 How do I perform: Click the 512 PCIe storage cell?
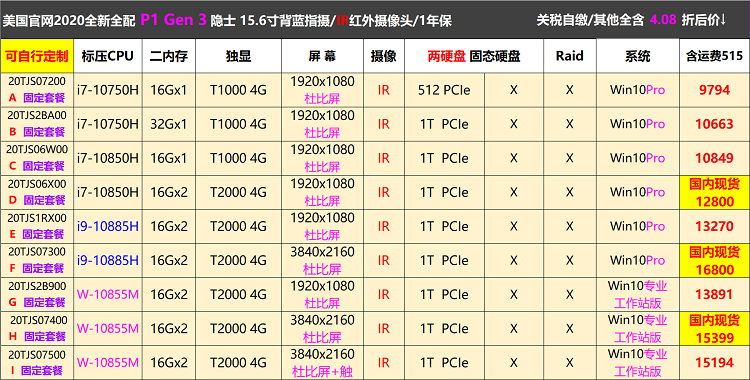444,90
